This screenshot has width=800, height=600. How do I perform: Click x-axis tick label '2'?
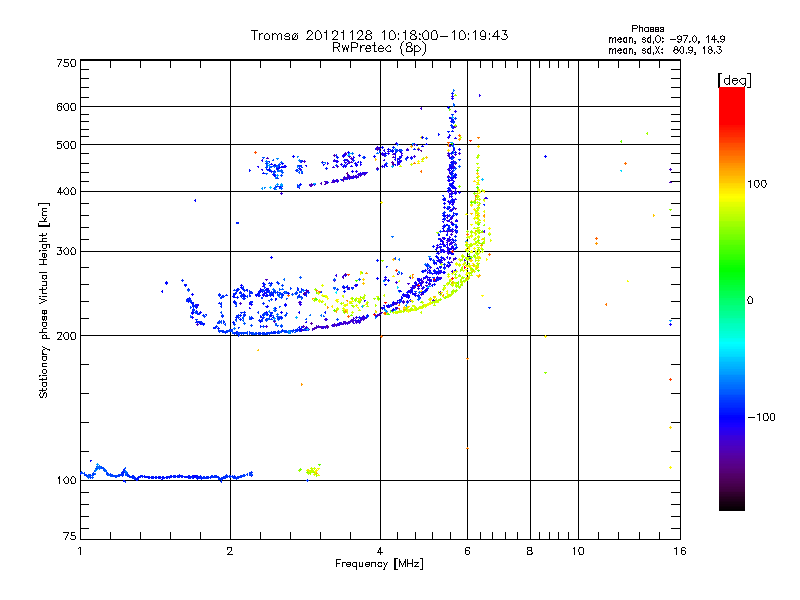coord(230,551)
